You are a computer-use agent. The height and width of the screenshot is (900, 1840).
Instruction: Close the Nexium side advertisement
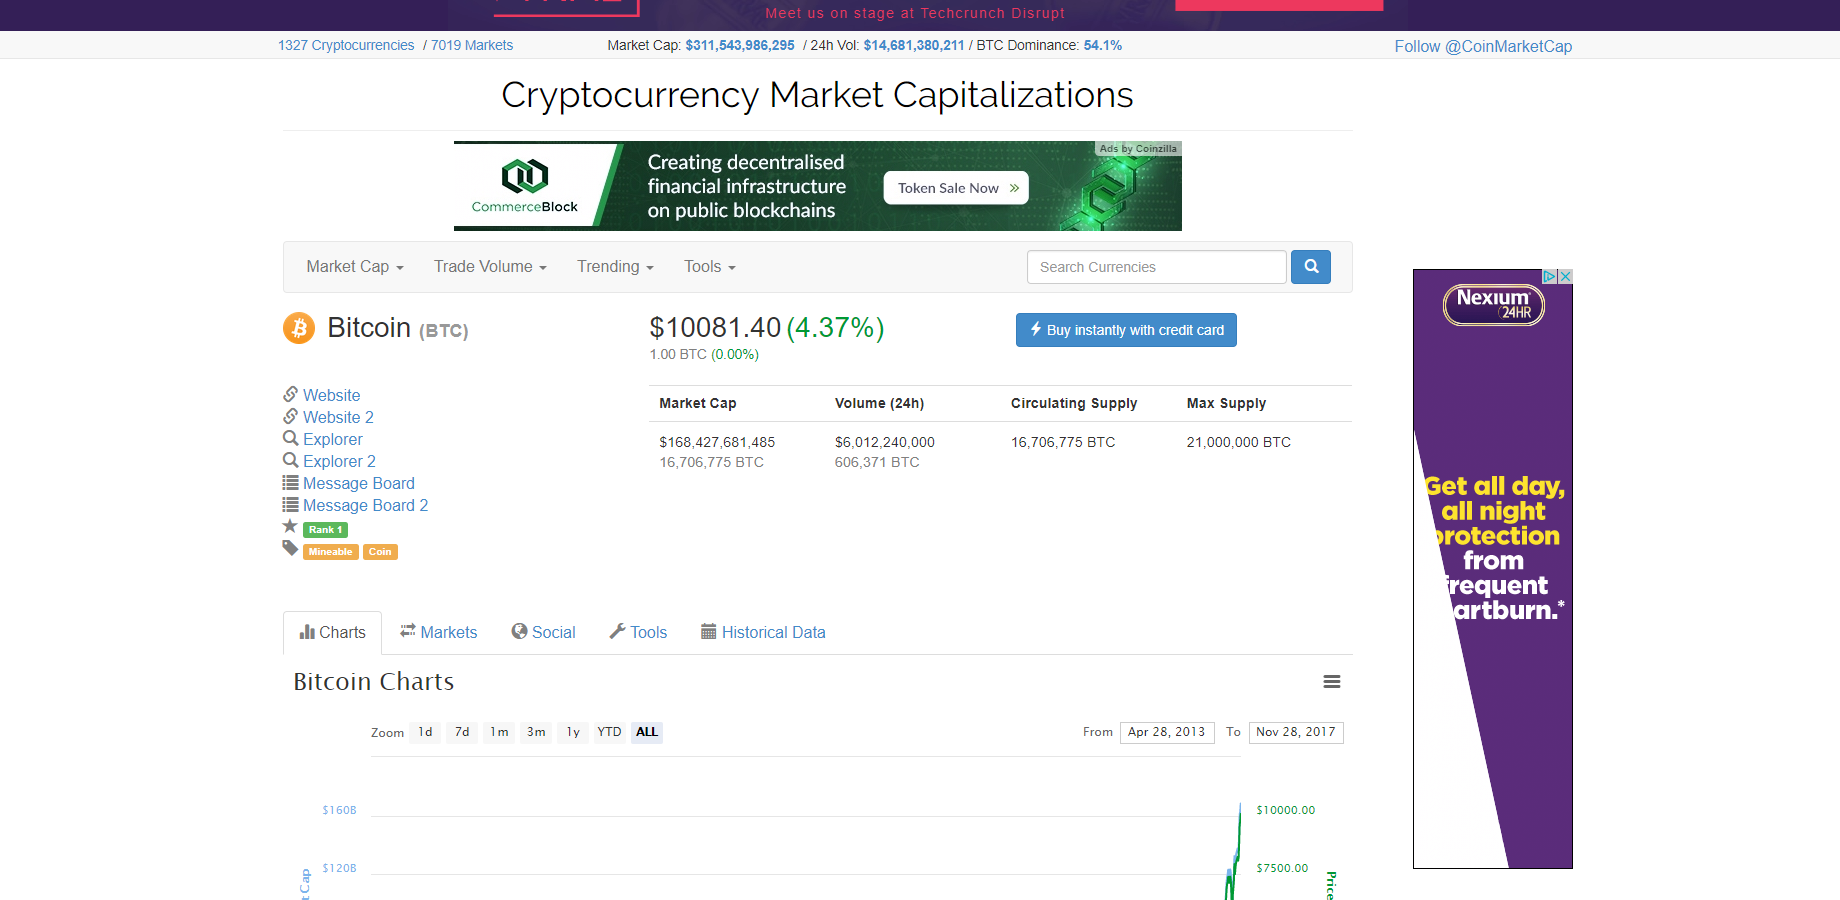point(1565,277)
